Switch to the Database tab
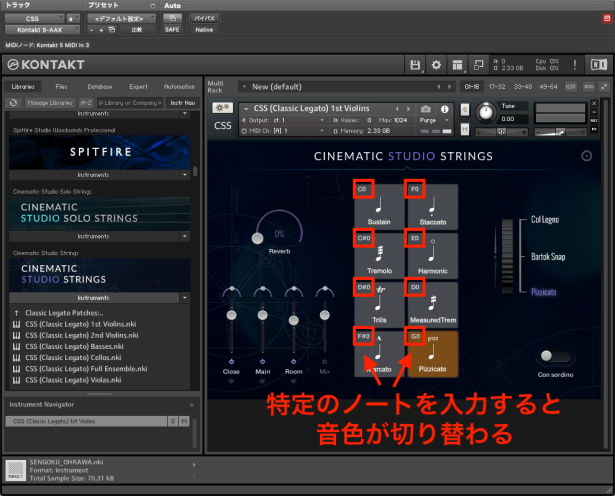The image size is (615, 496). point(100,87)
